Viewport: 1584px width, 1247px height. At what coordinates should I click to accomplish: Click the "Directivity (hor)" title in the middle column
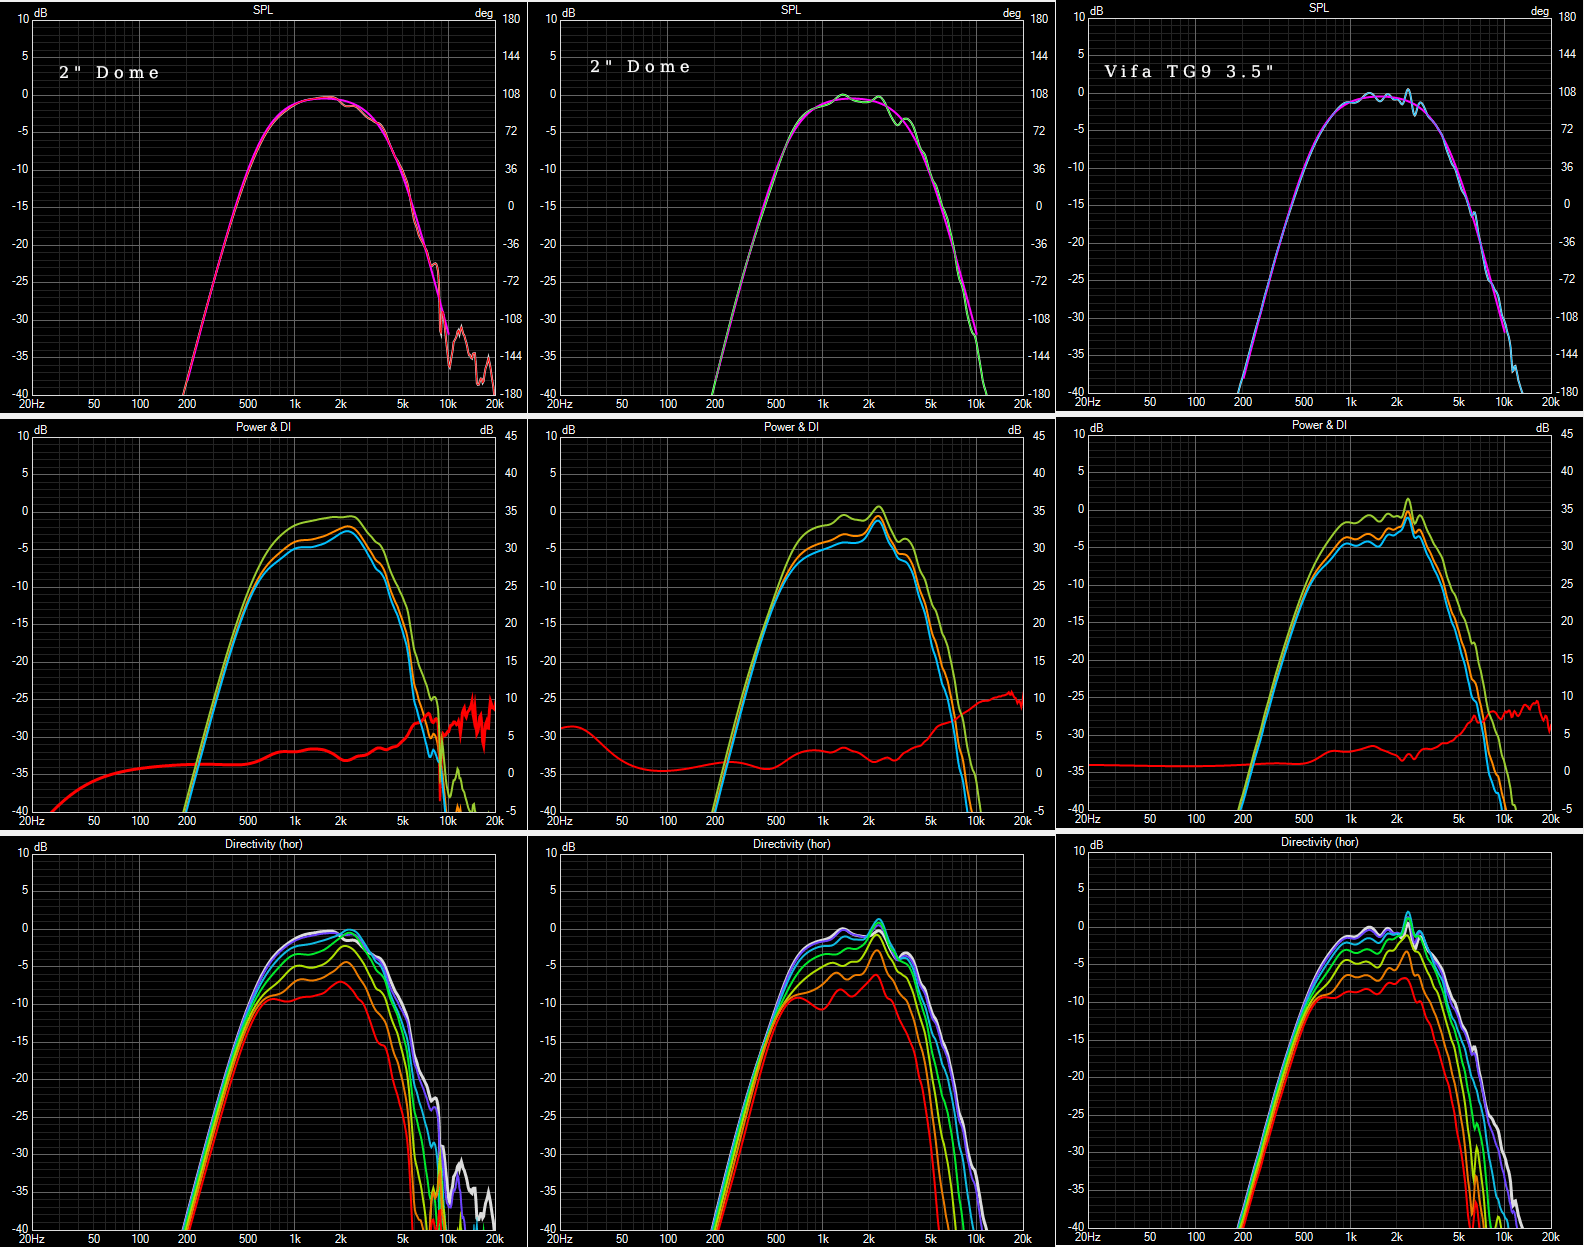click(x=791, y=844)
